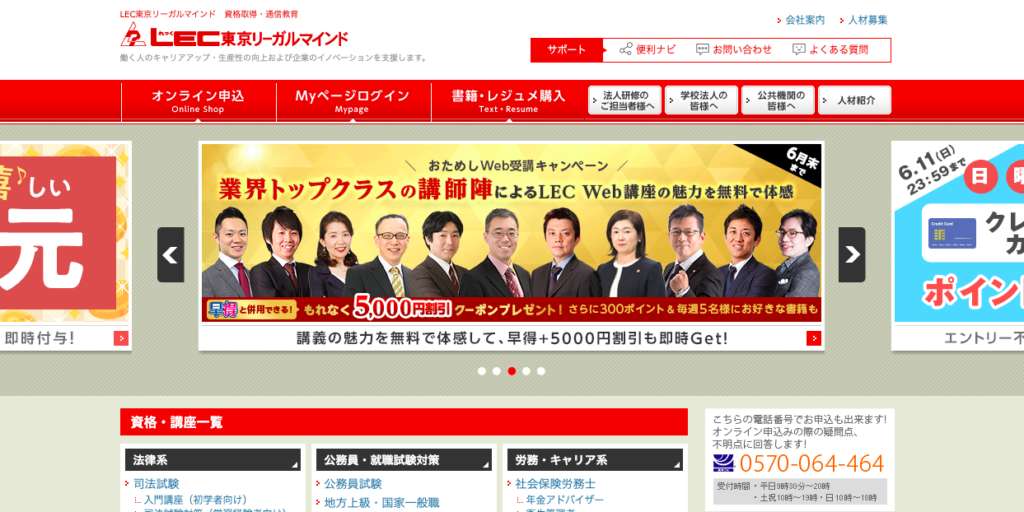Click 法人研修のご担当者様へ button

[625, 101]
